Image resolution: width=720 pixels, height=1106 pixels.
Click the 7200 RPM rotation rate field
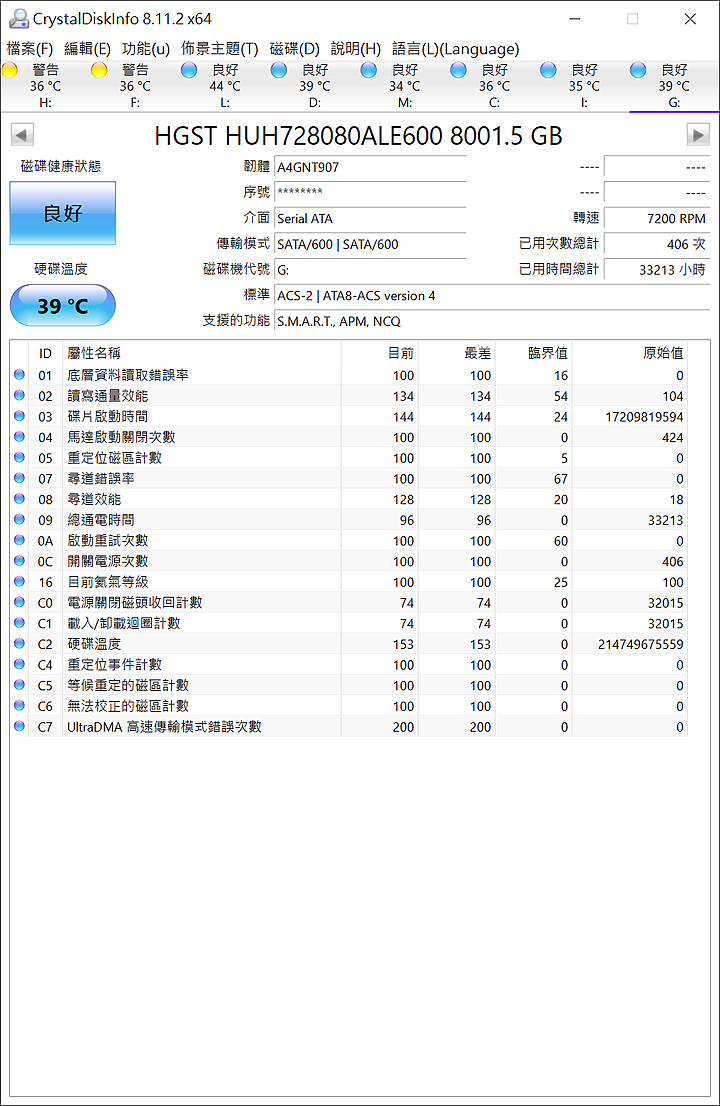(657, 218)
